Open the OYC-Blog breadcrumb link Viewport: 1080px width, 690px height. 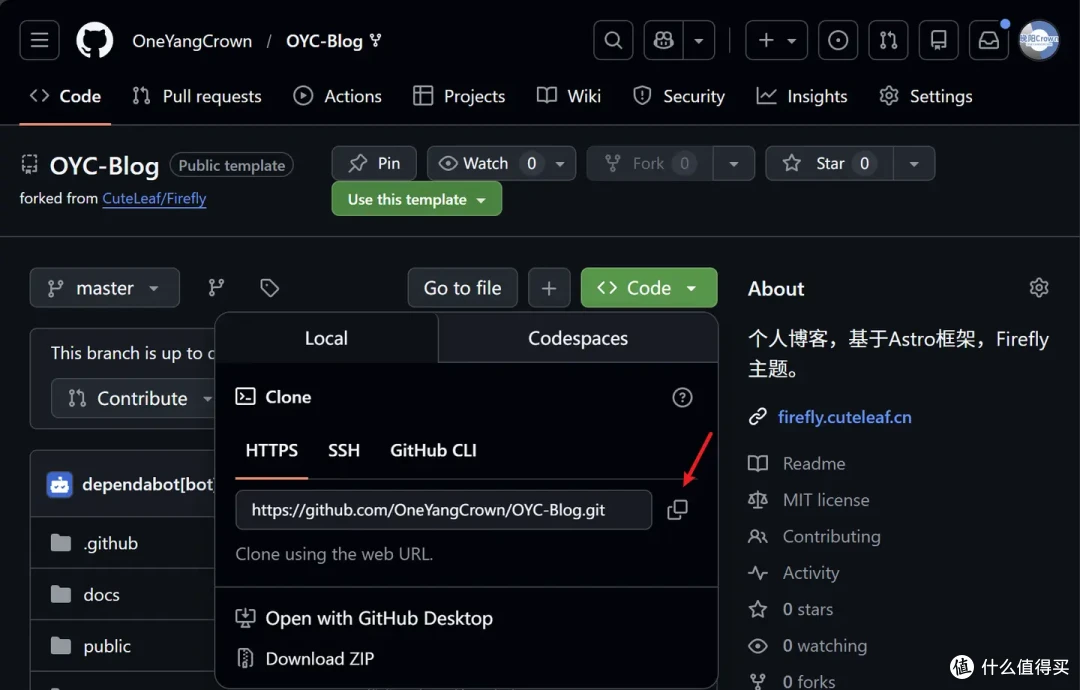point(324,41)
